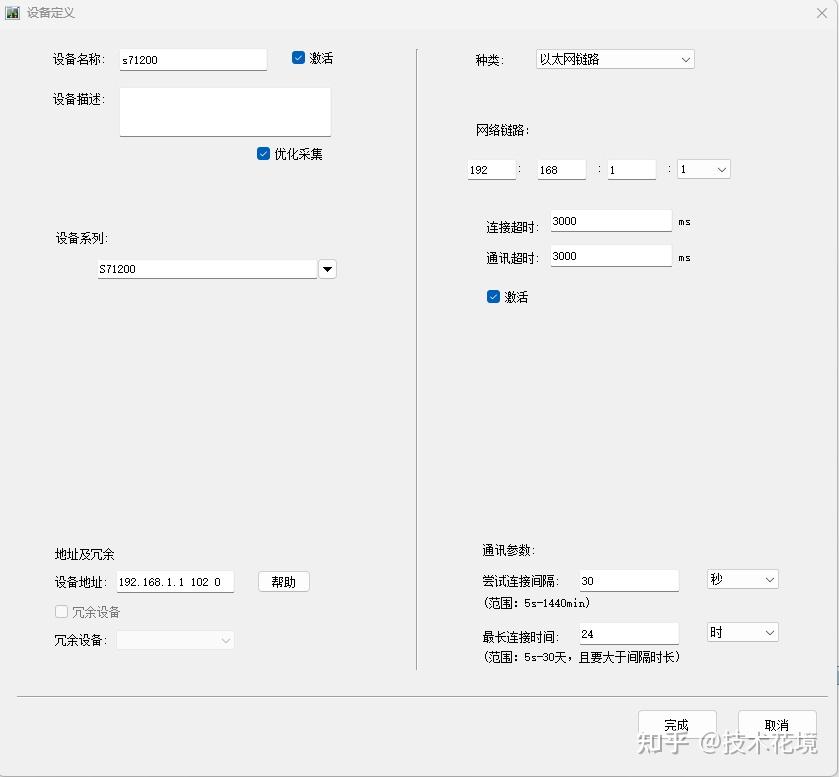Select the 设备地址 field showing 192.168.1.1
839x777 pixels.
tap(175, 581)
